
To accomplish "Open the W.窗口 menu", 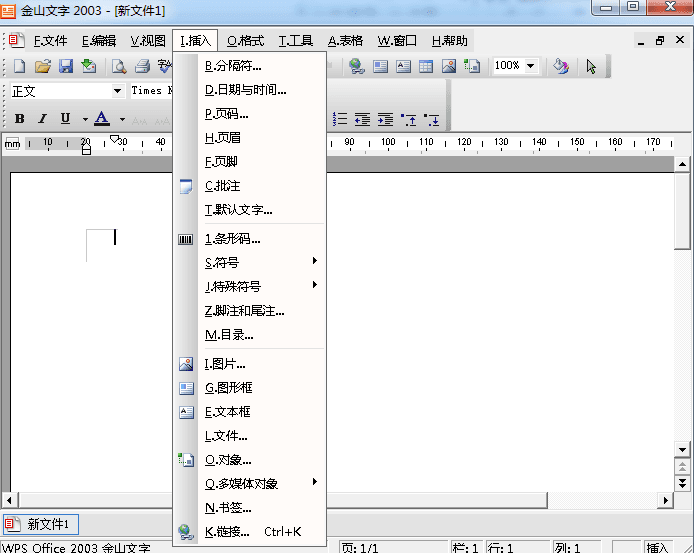I will 397,41.
